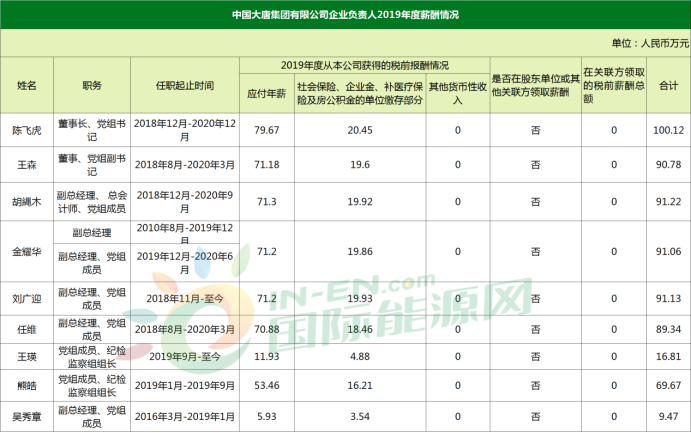
Task: Click the position cell 董事、党组副书记
Action: (x=92, y=165)
